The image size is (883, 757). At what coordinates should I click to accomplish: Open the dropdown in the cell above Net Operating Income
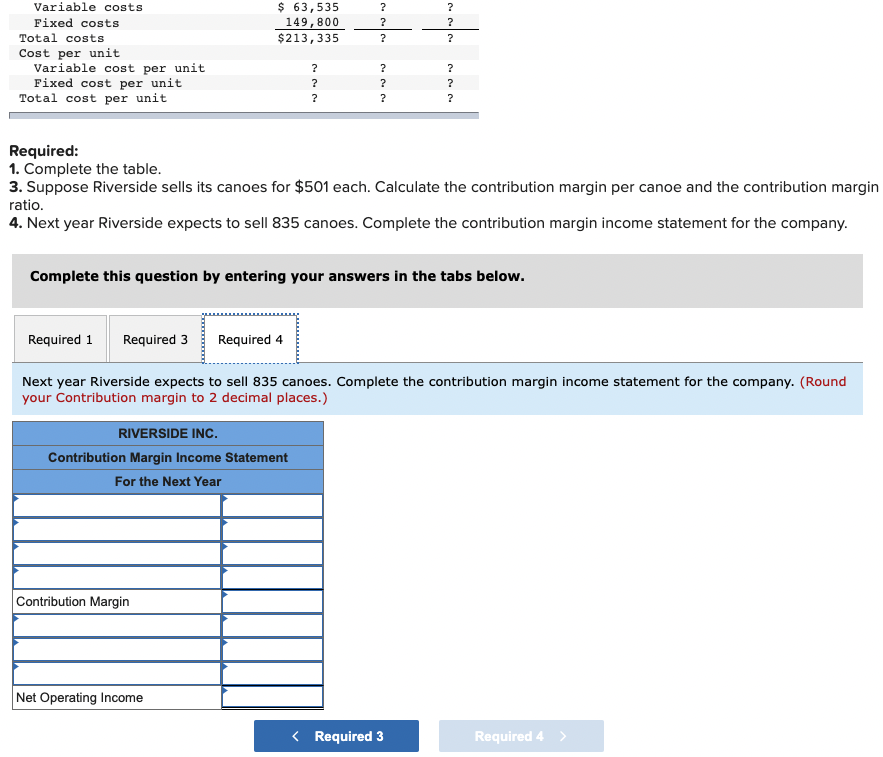pyautogui.click(x=115, y=673)
